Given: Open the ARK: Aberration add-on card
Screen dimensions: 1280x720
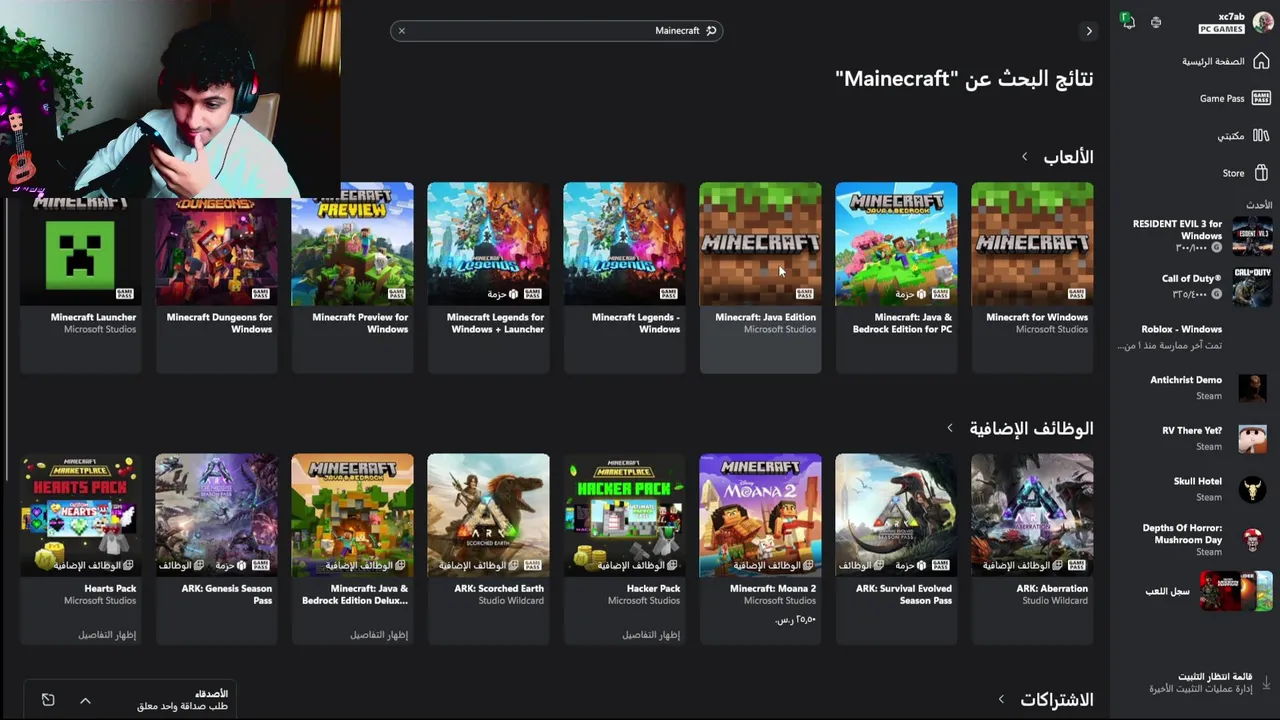Looking at the screenshot, I should pos(1032,548).
